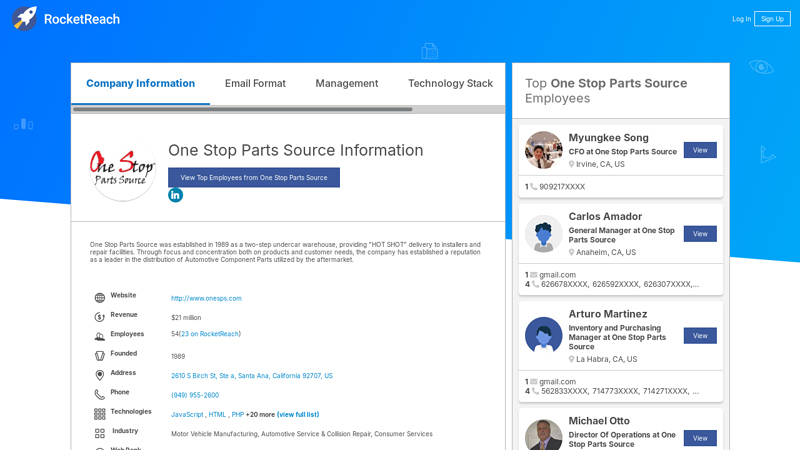The image size is (800, 450).
Task: Click phone icon next to 909217XXXX
Action: pyautogui.click(x=534, y=187)
